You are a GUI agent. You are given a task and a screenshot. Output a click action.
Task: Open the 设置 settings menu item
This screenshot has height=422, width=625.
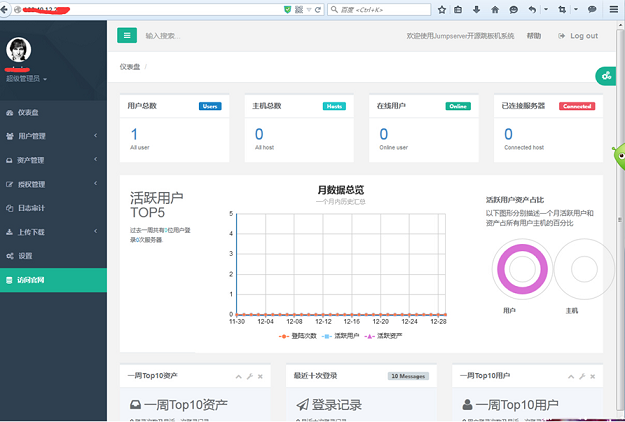53,256
